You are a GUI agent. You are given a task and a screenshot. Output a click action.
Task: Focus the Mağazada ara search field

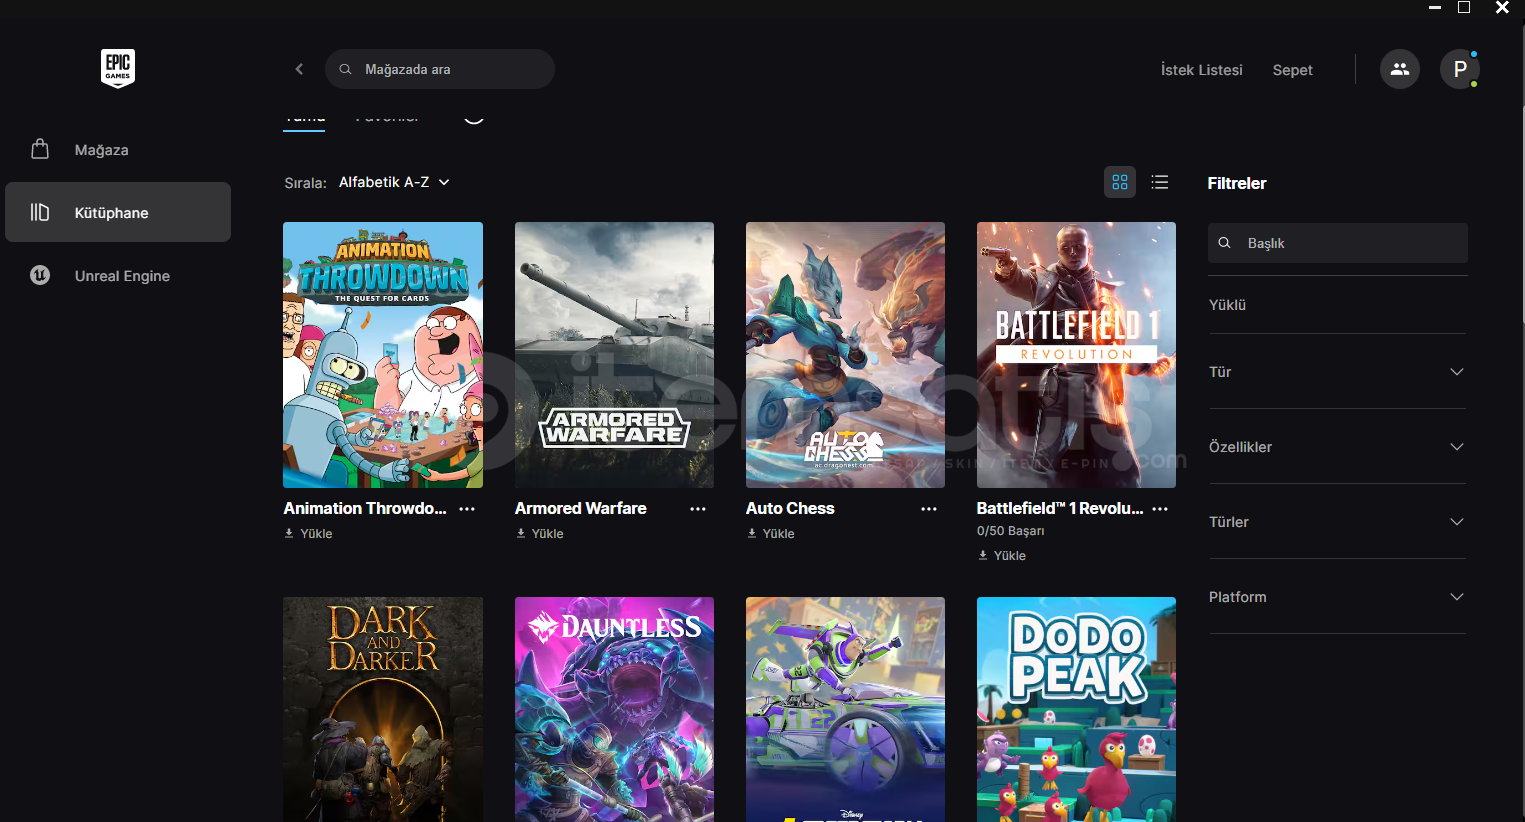pos(440,69)
